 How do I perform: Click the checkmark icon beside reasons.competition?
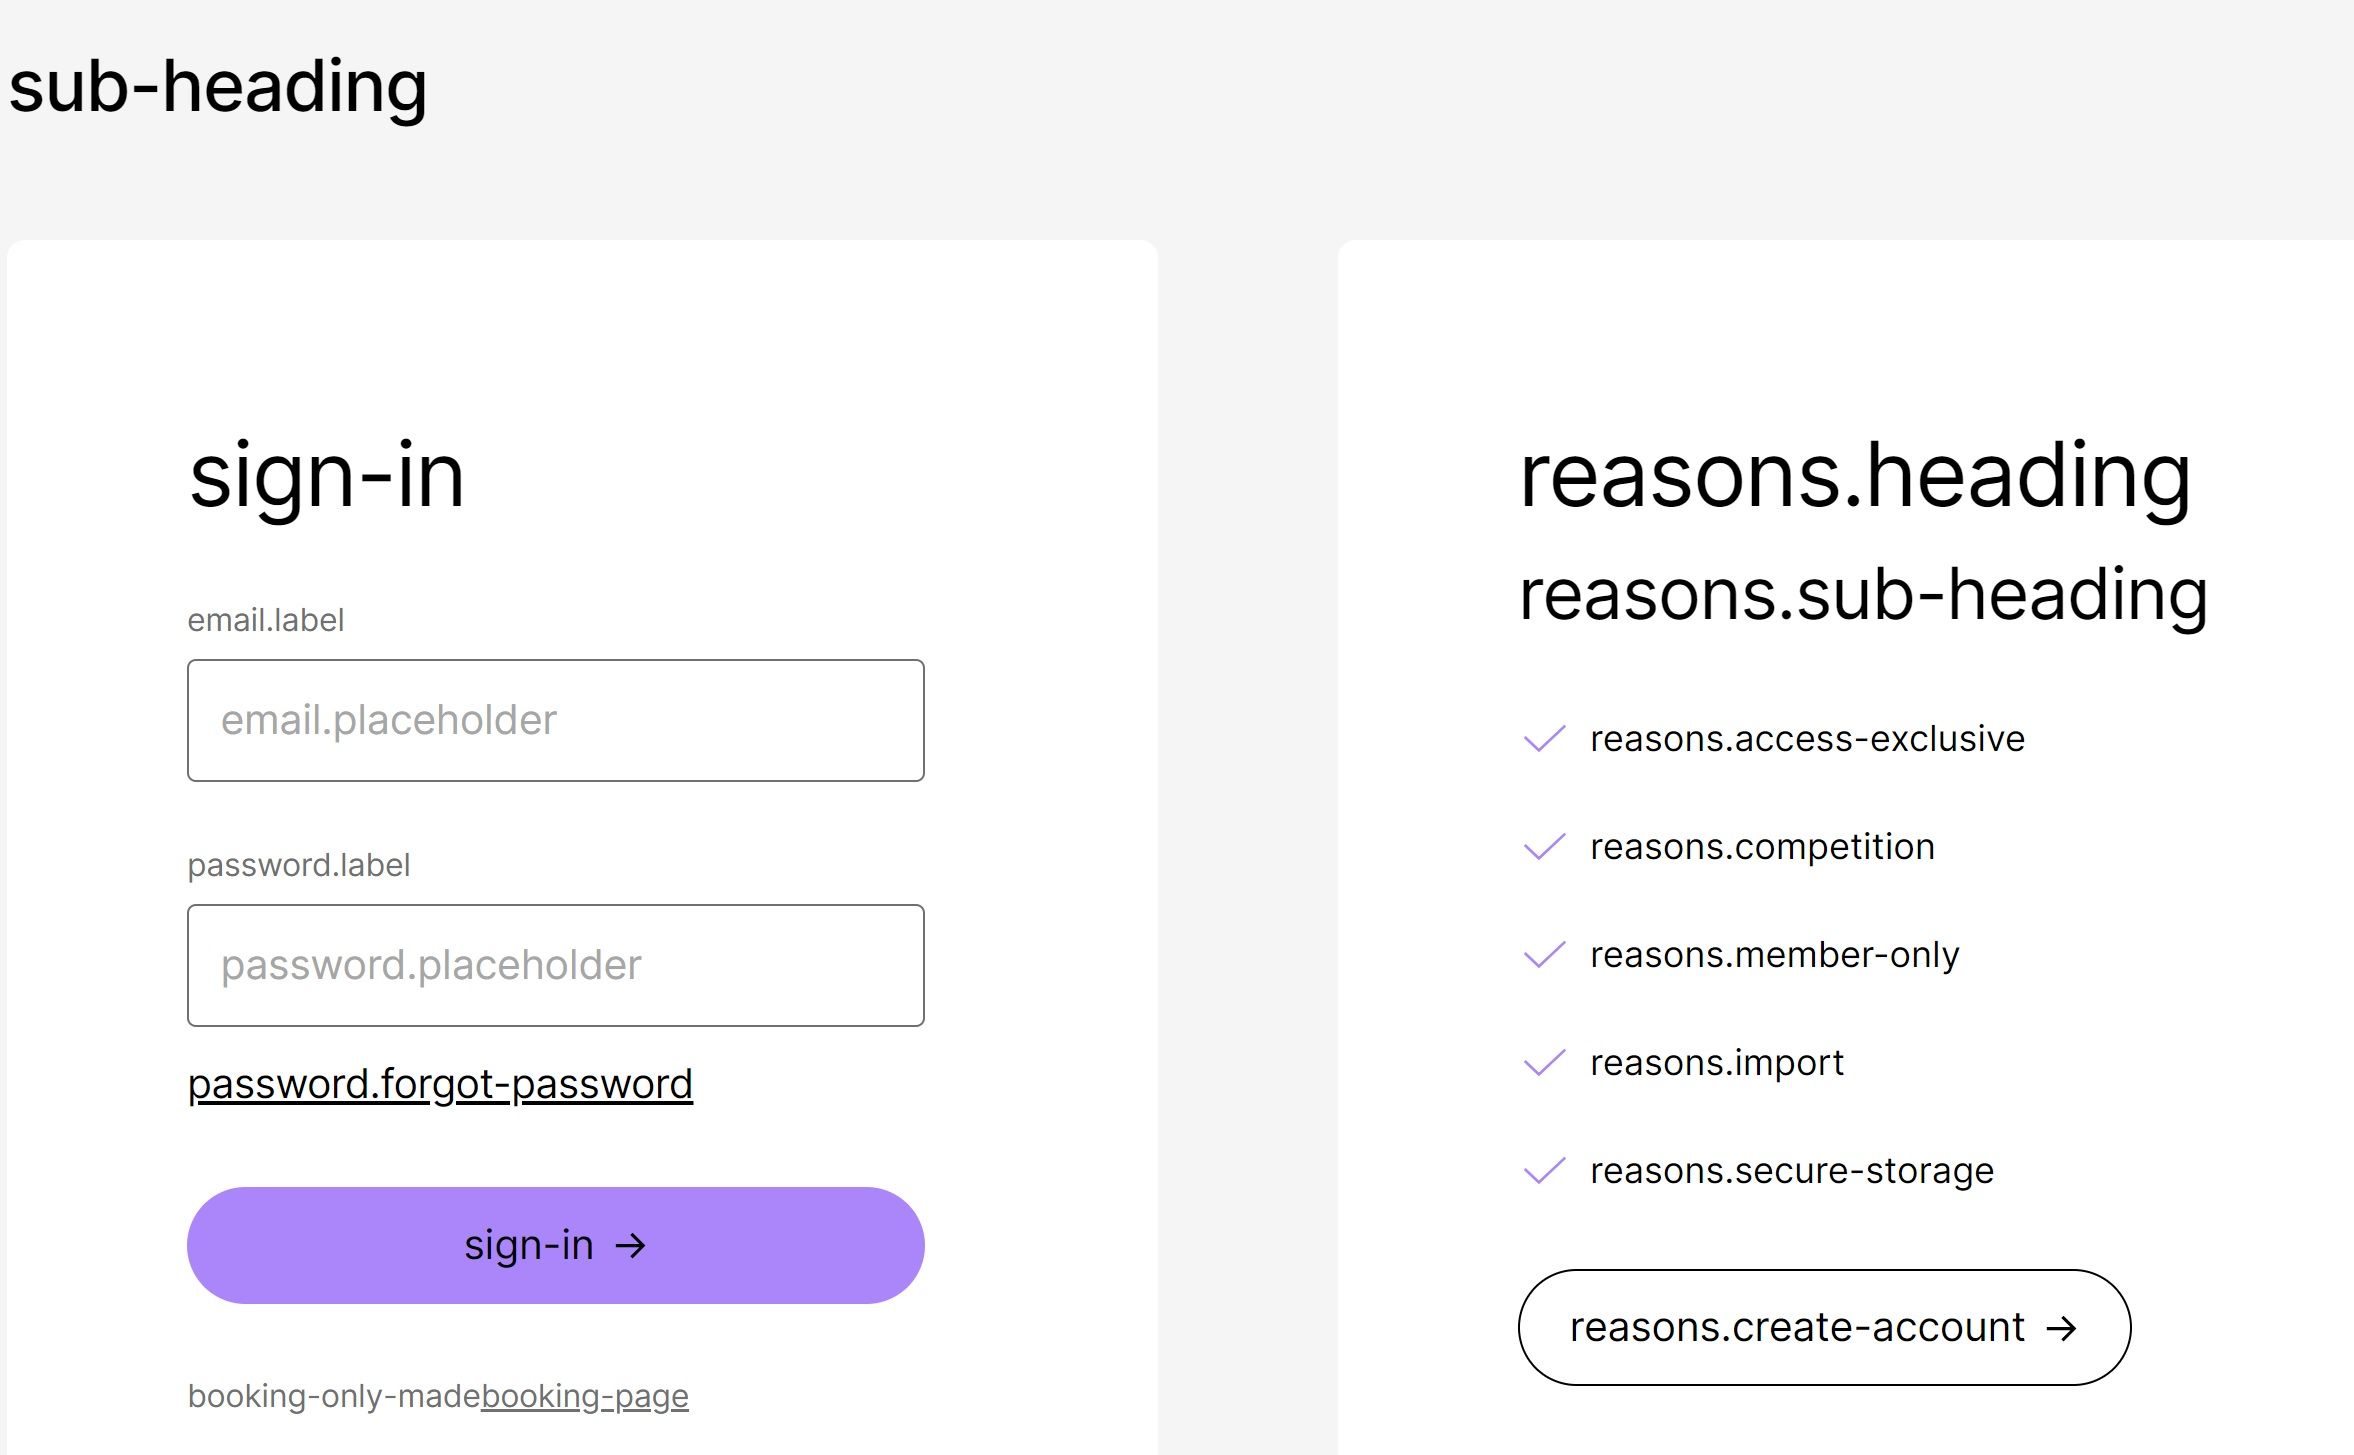(1543, 847)
